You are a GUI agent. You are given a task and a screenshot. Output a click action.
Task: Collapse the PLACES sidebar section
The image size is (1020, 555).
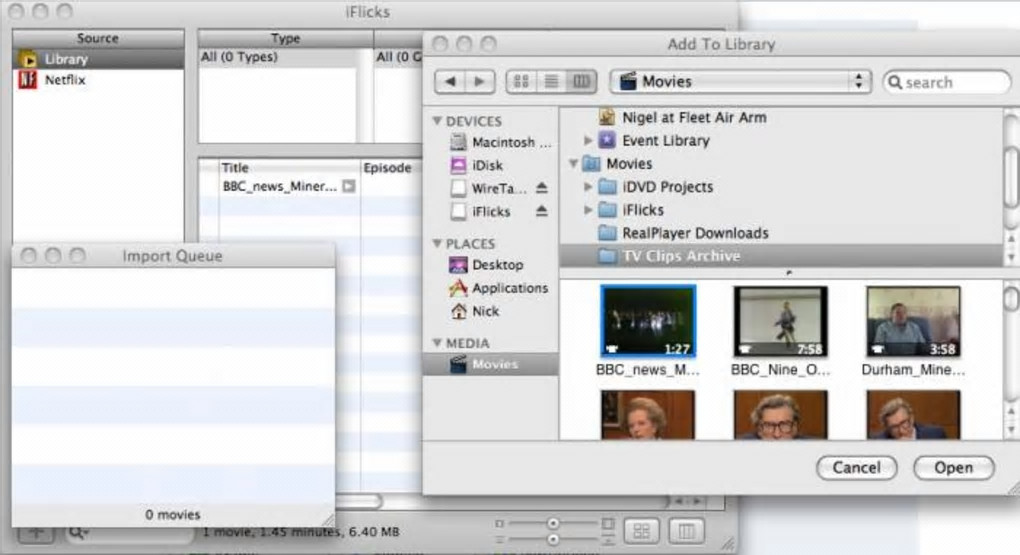point(437,243)
